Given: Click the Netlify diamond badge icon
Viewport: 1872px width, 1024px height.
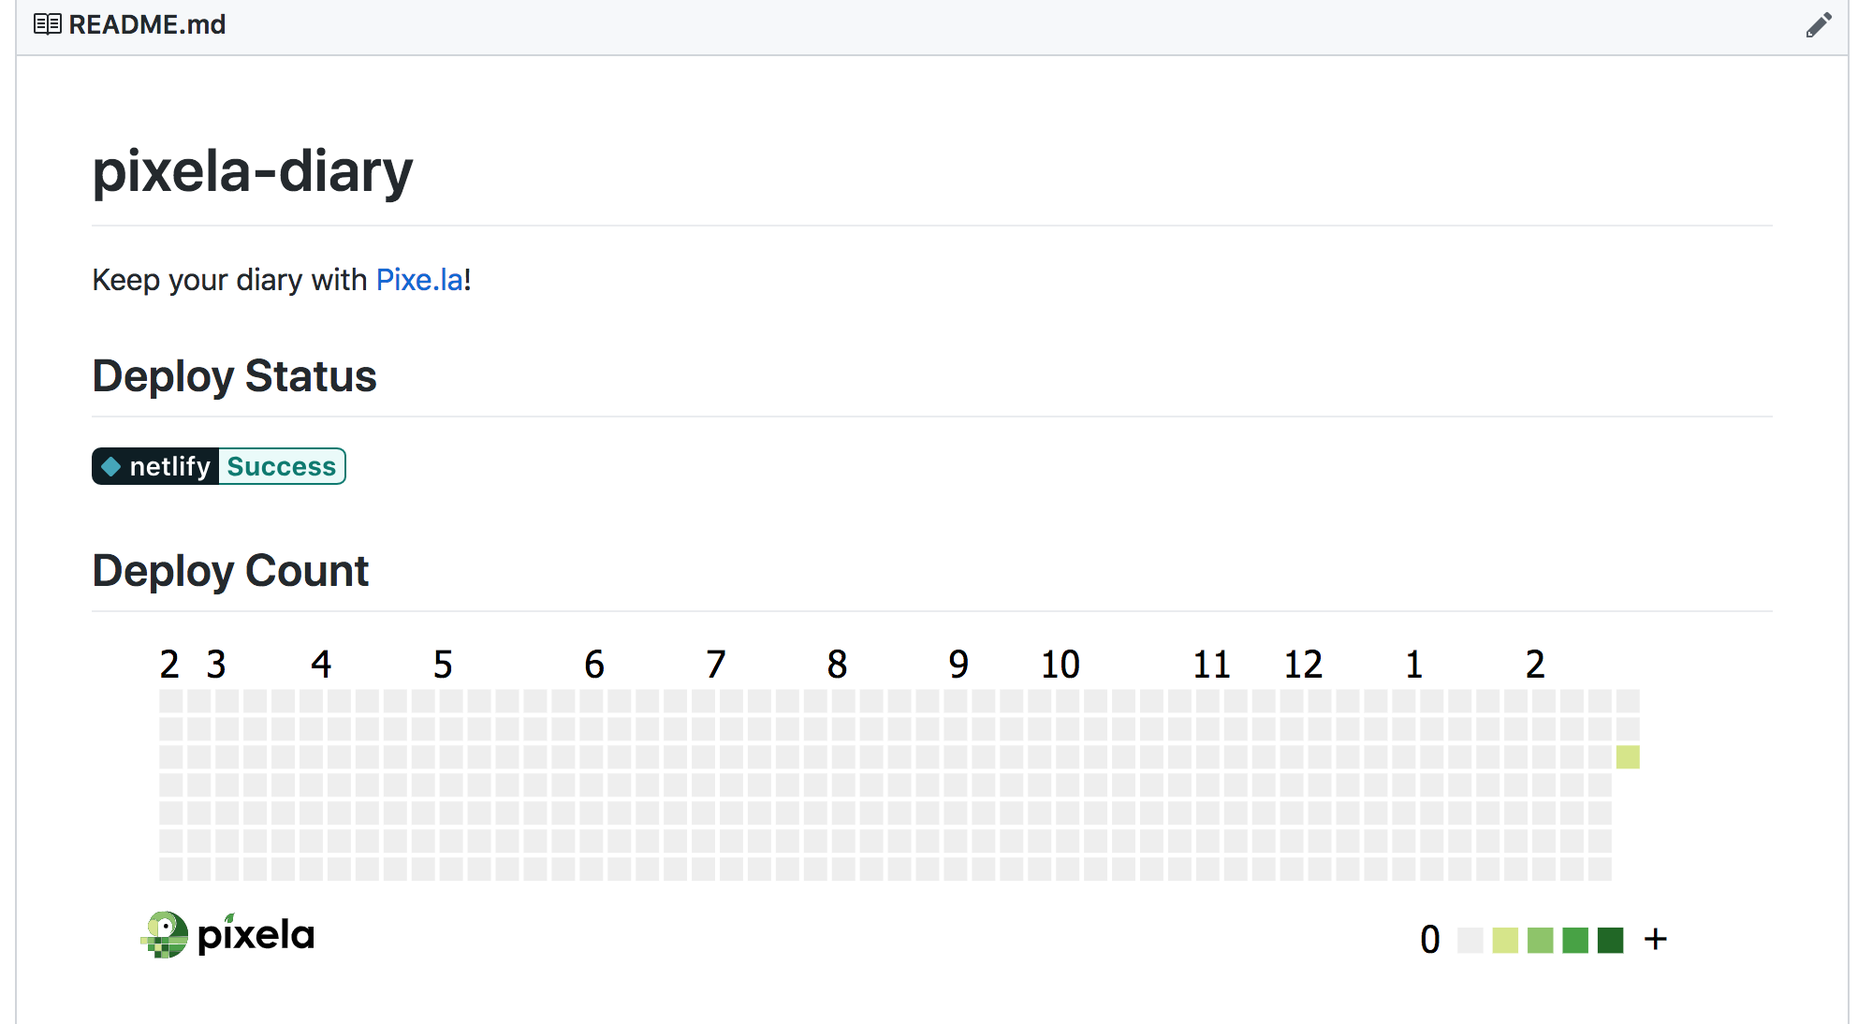Looking at the screenshot, I should 111,466.
